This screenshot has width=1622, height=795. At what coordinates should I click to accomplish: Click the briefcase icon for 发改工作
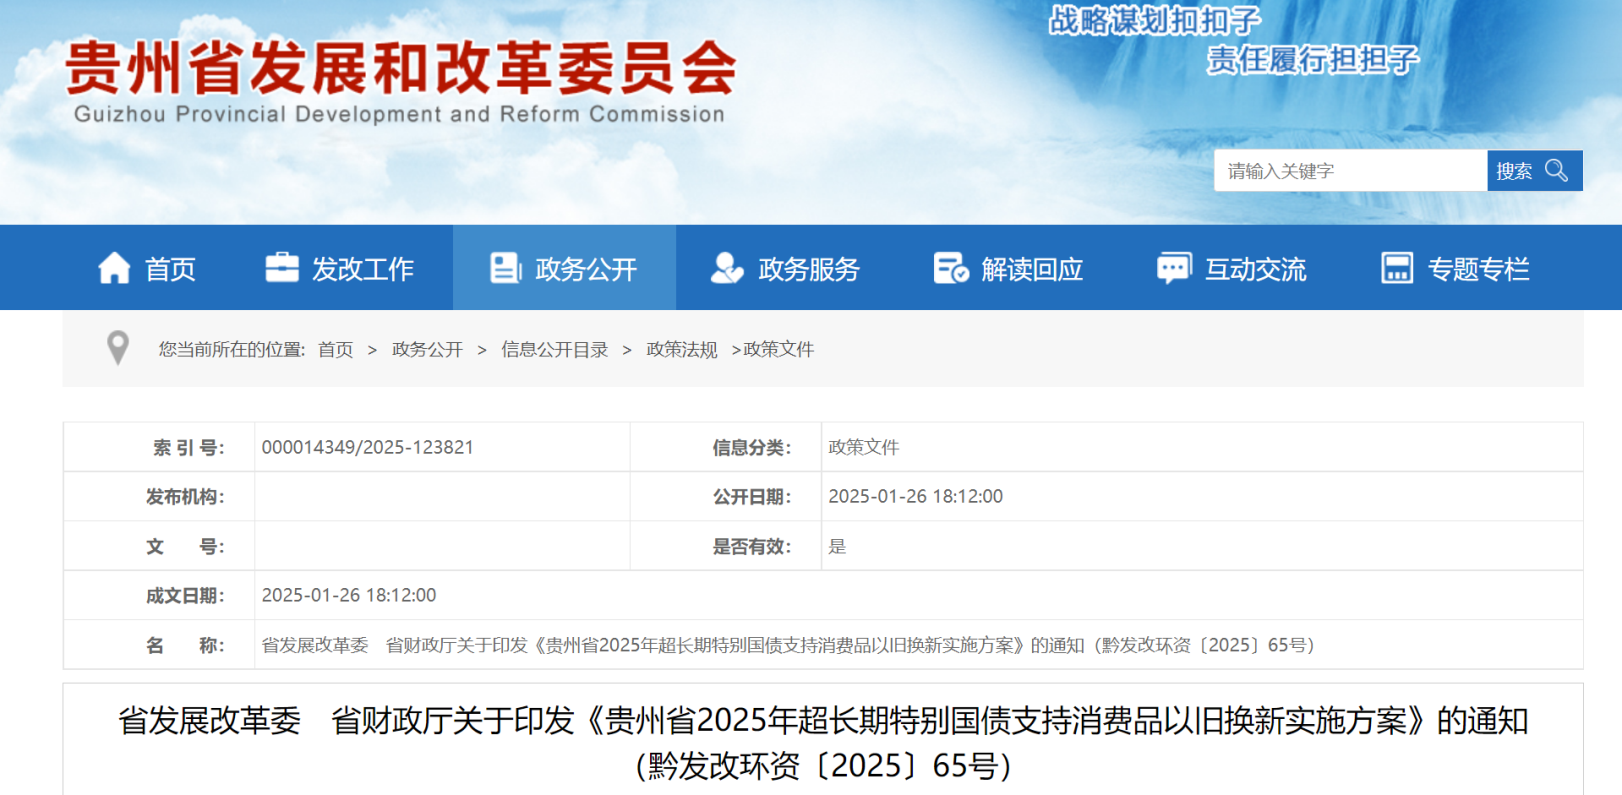tap(281, 267)
